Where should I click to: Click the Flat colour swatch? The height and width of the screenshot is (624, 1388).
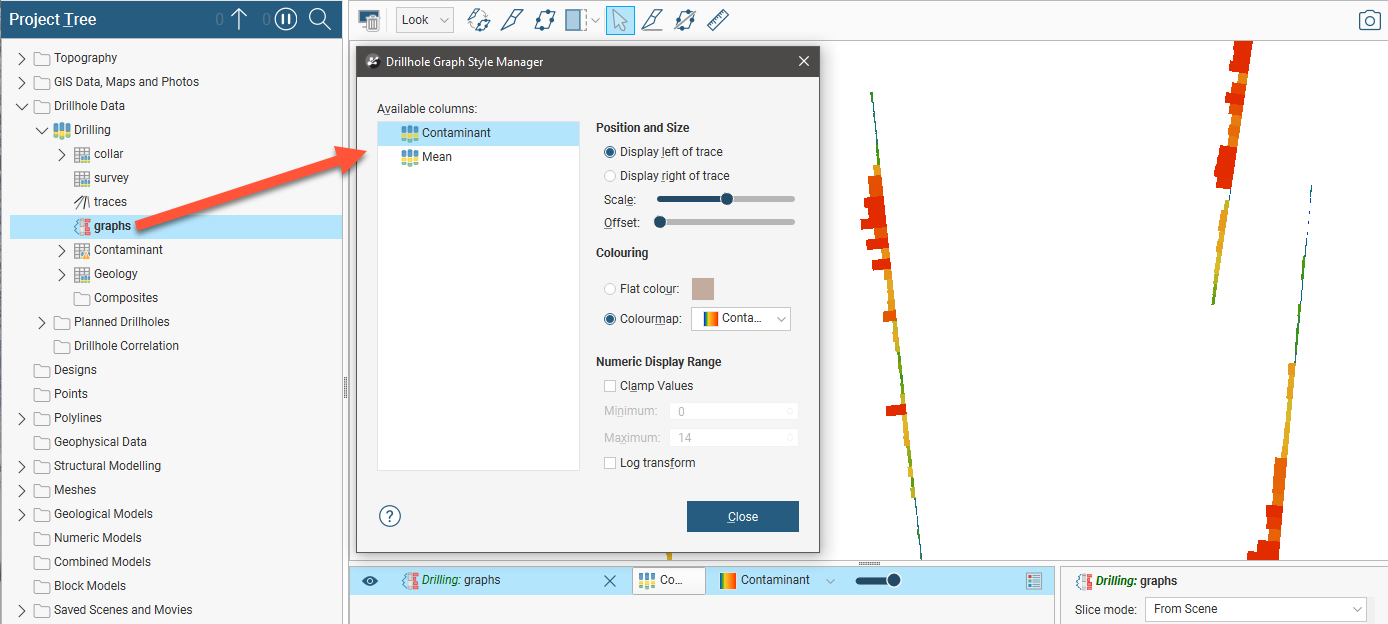(x=703, y=289)
